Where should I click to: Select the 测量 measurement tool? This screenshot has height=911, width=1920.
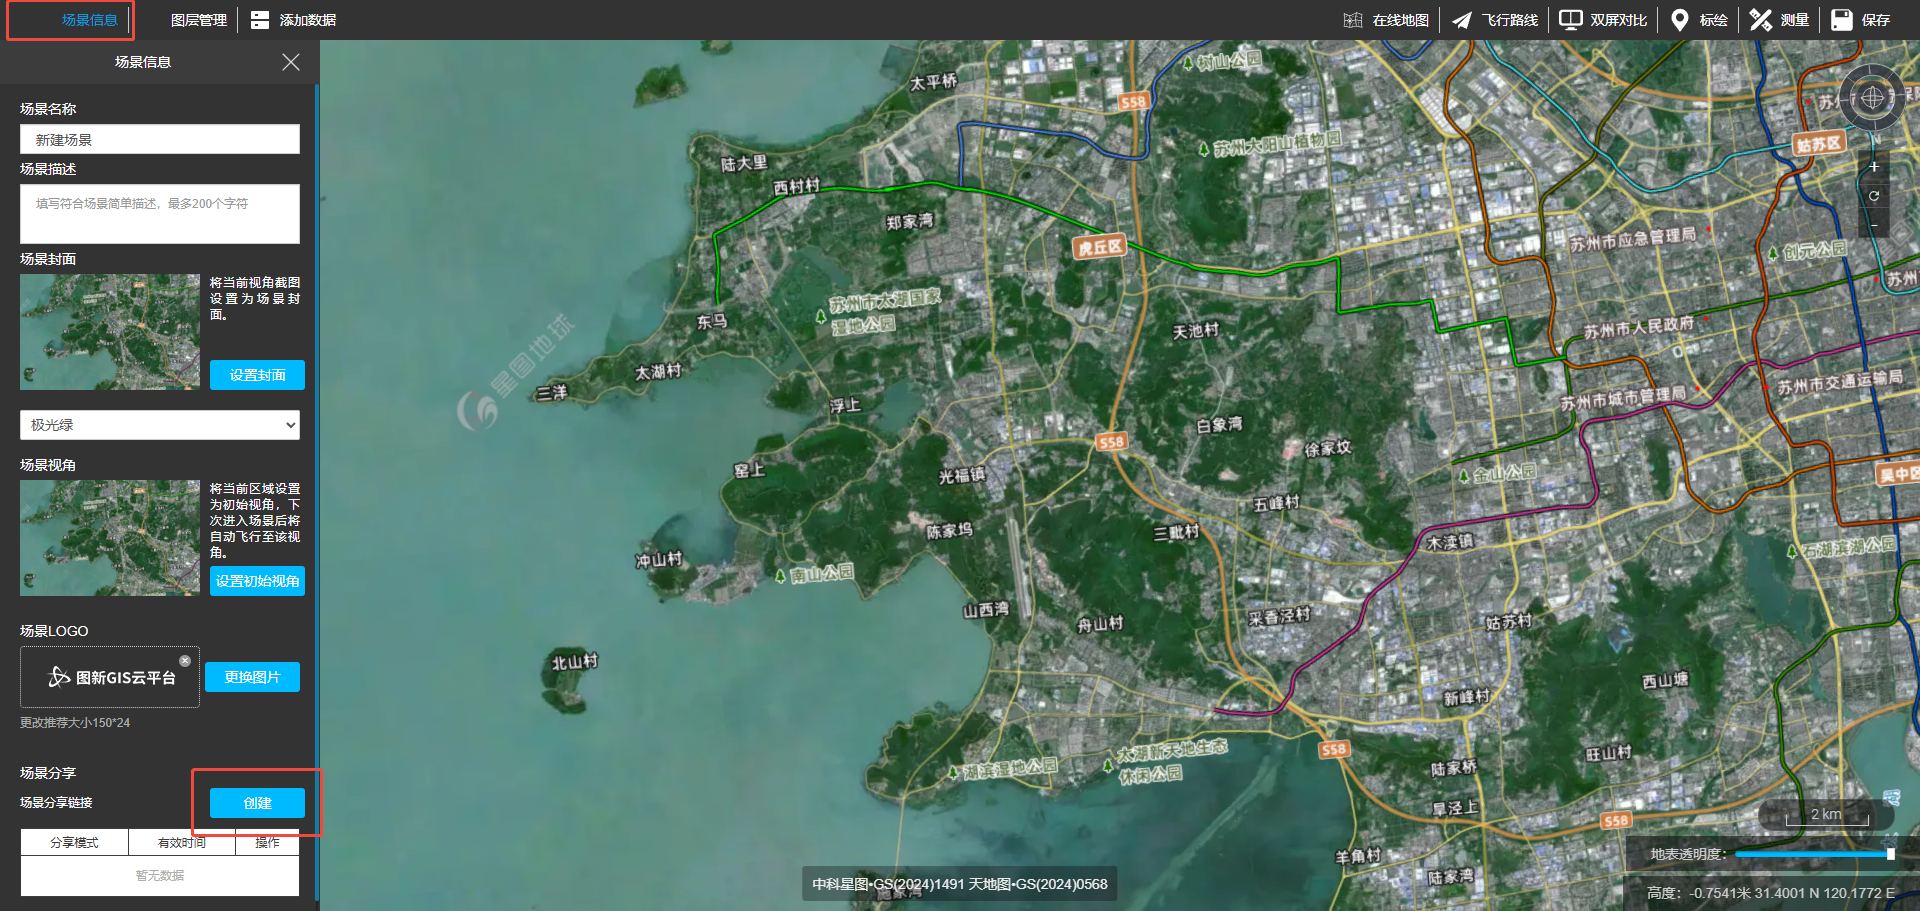pyautogui.click(x=1780, y=20)
